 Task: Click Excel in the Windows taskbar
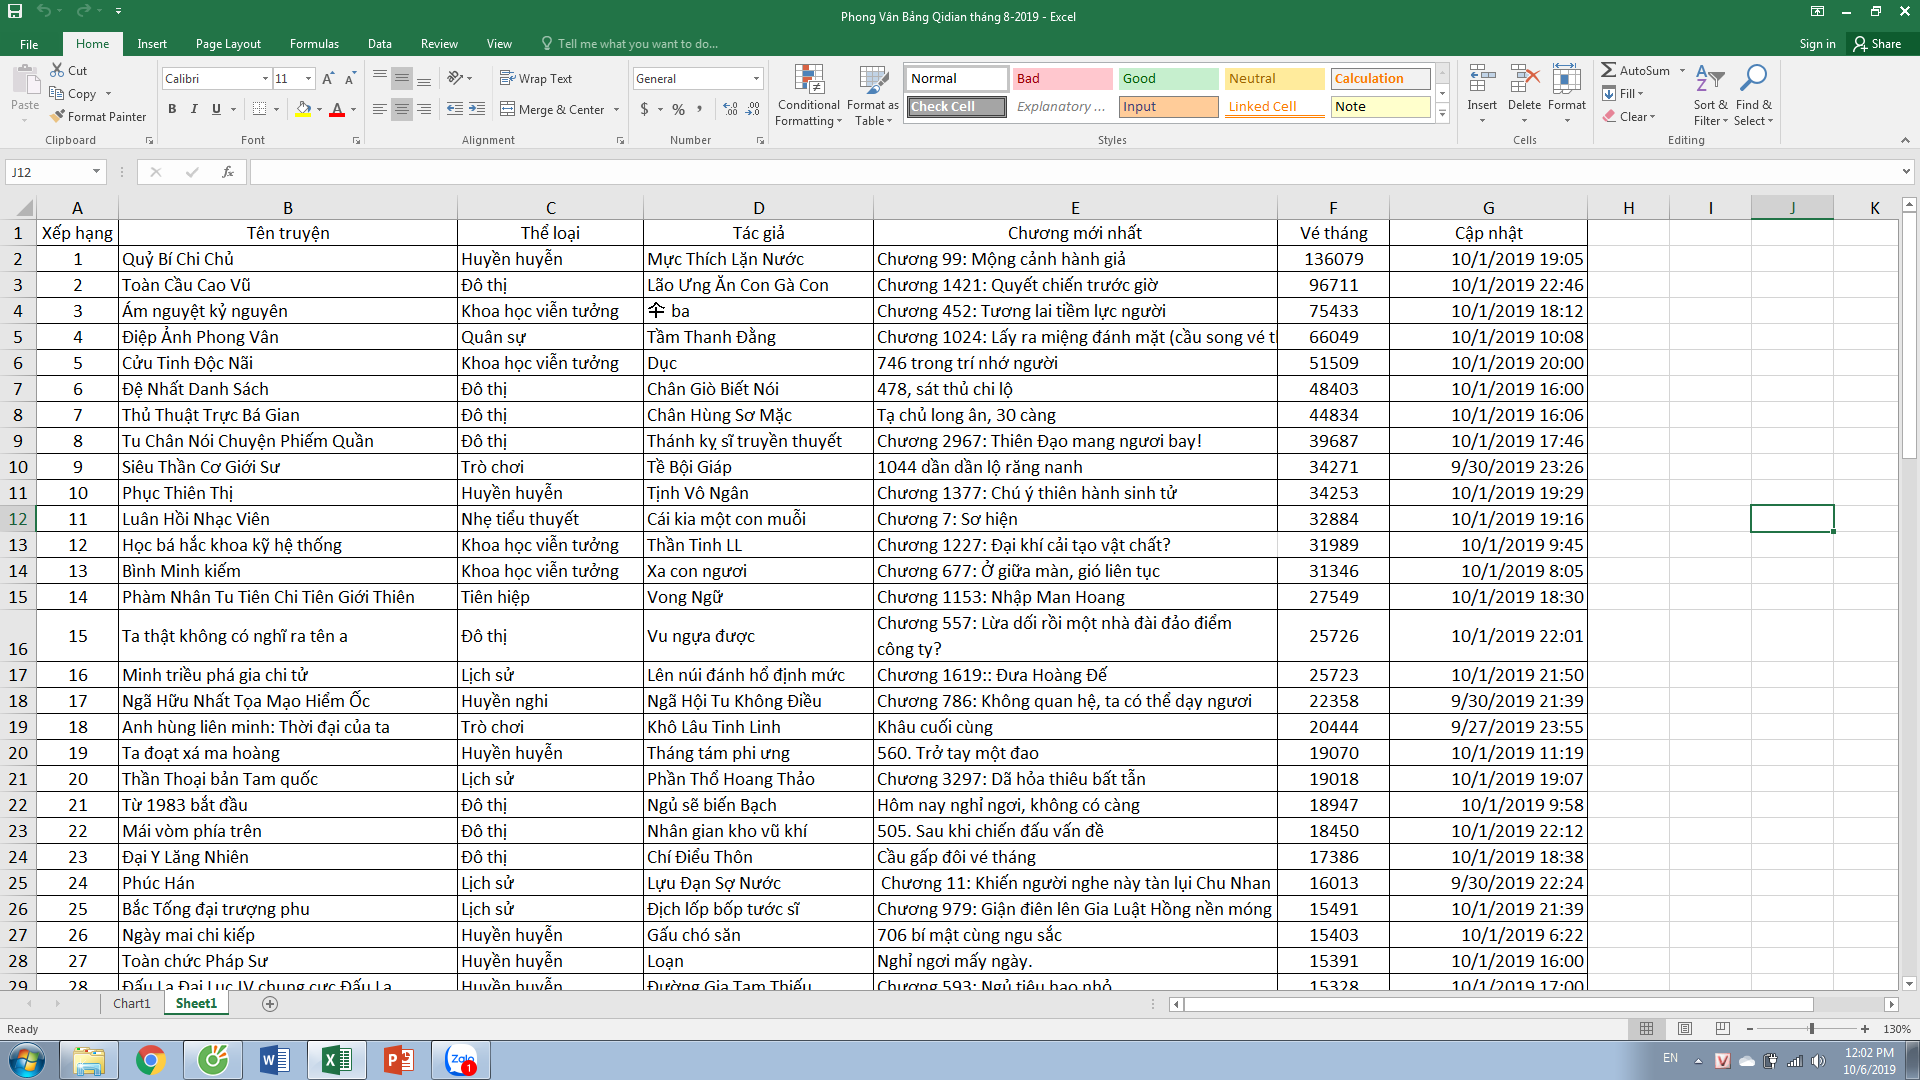[336, 1060]
